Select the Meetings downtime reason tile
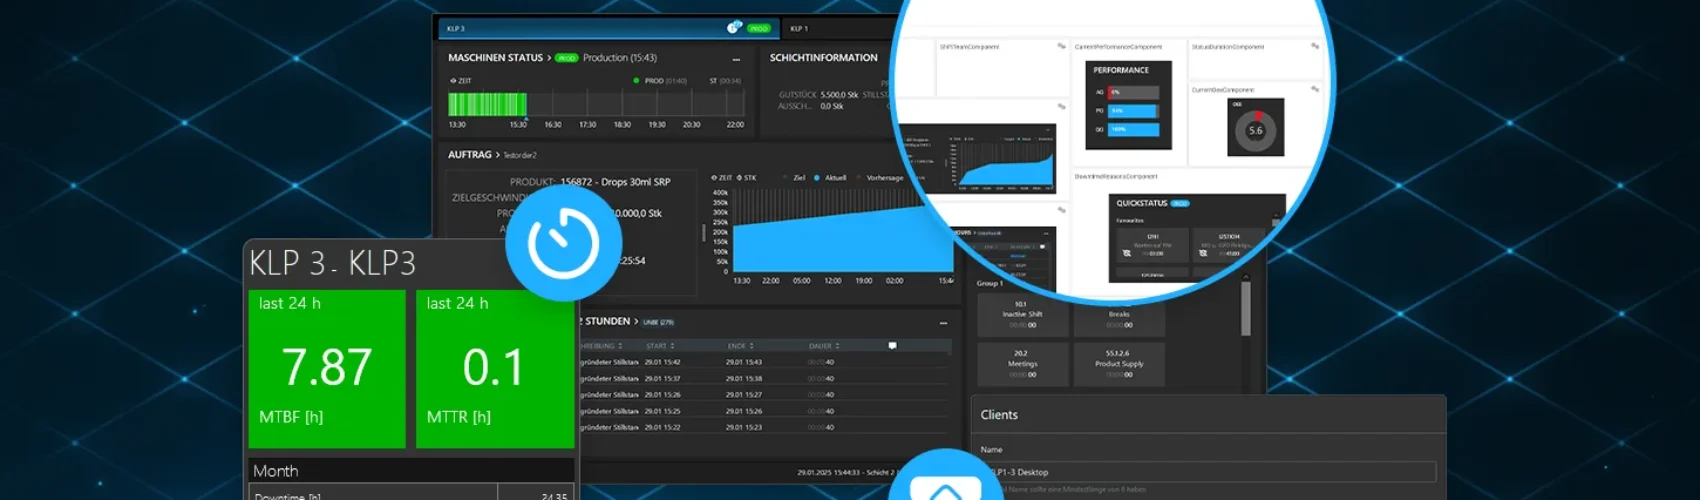Viewport: 1700px width, 500px height. (x=1022, y=364)
